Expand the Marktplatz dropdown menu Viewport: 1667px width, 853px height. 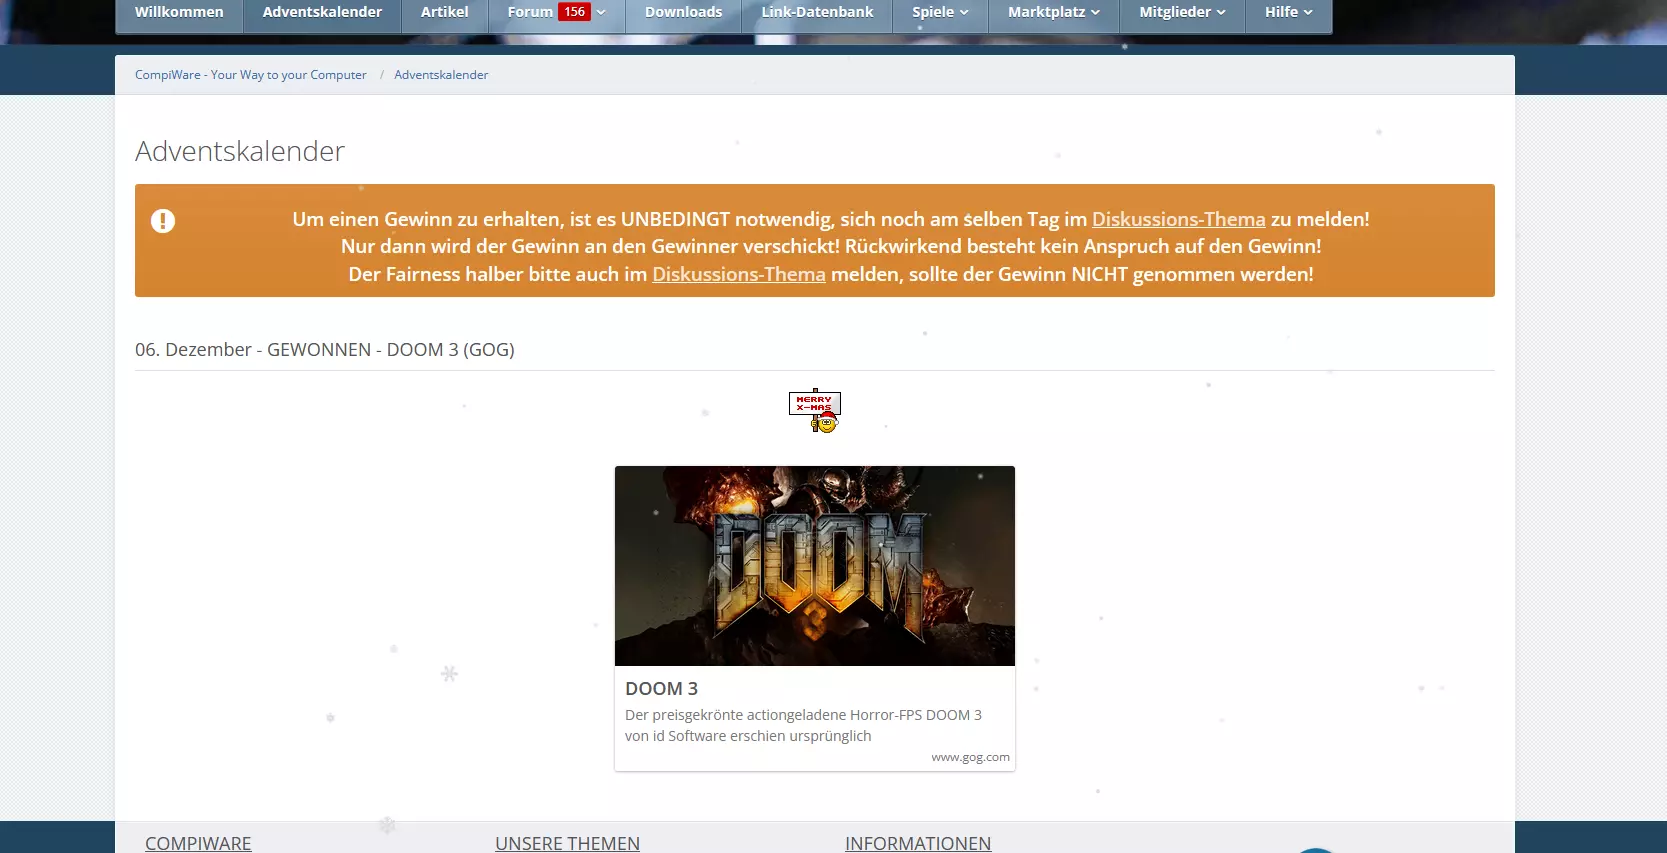(1054, 13)
